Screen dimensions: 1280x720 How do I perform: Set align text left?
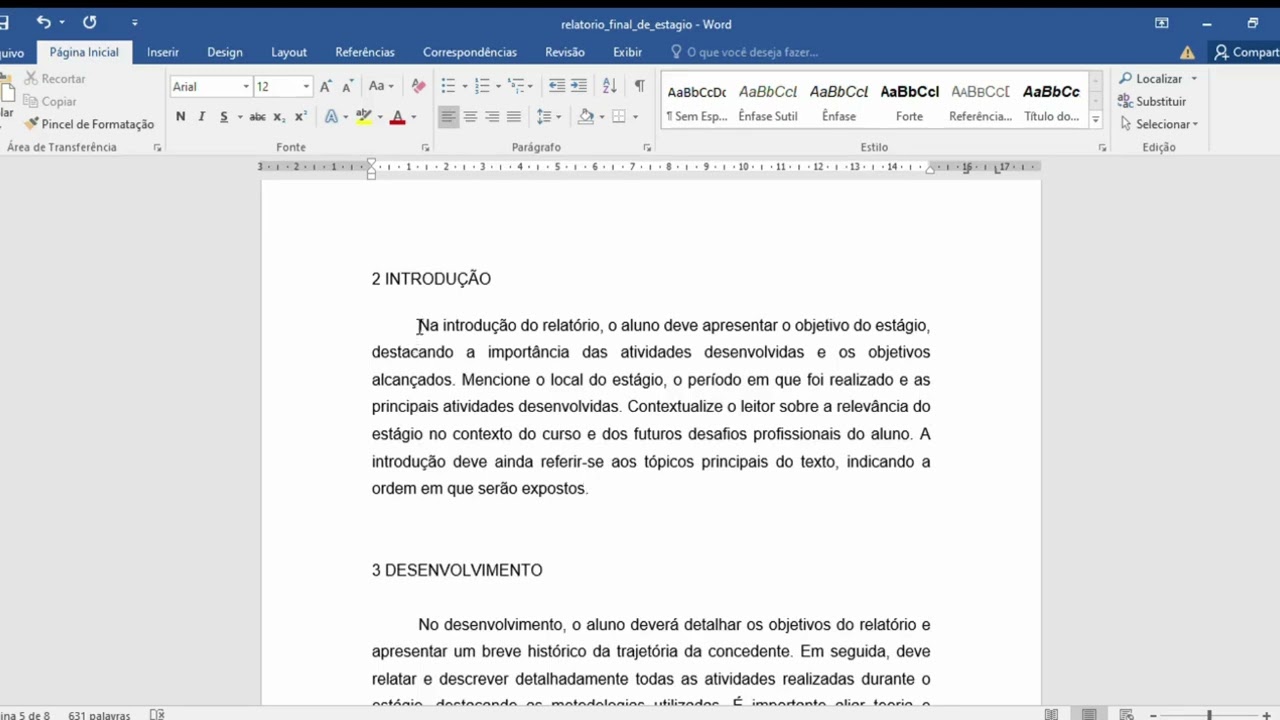(x=448, y=117)
